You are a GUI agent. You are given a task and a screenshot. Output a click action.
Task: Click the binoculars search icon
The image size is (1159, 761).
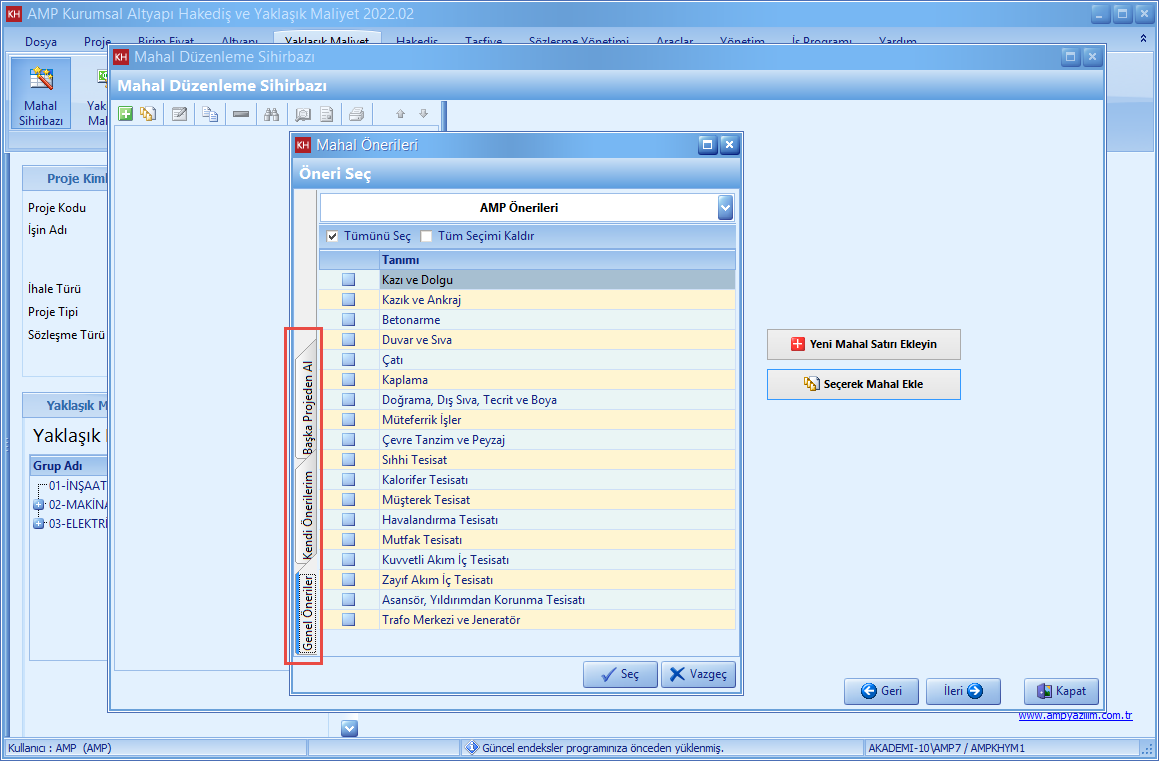pyautogui.click(x=271, y=114)
